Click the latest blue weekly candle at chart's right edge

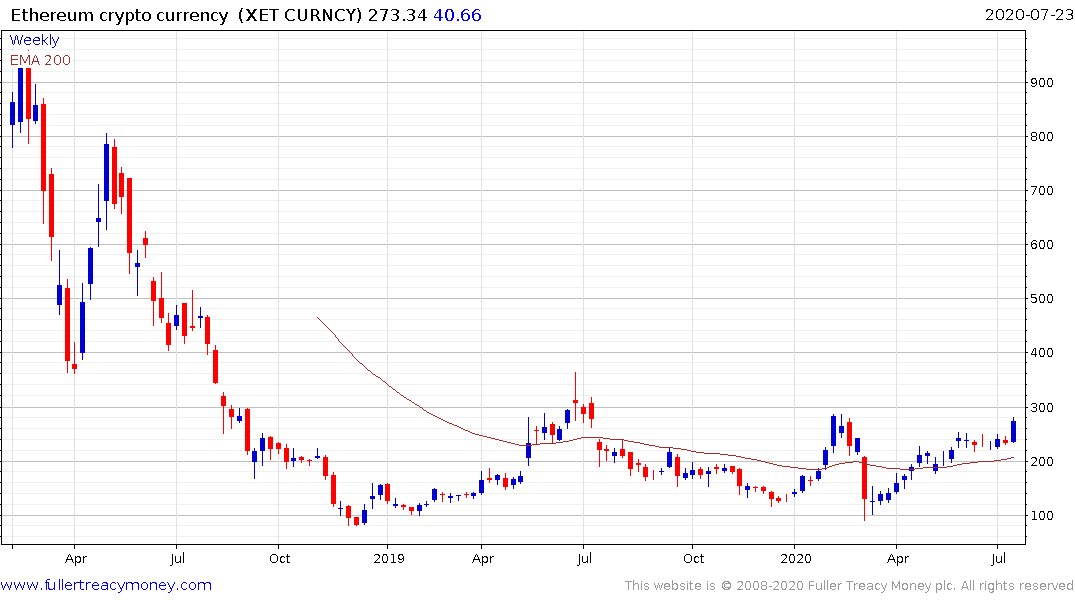click(x=1014, y=431)
